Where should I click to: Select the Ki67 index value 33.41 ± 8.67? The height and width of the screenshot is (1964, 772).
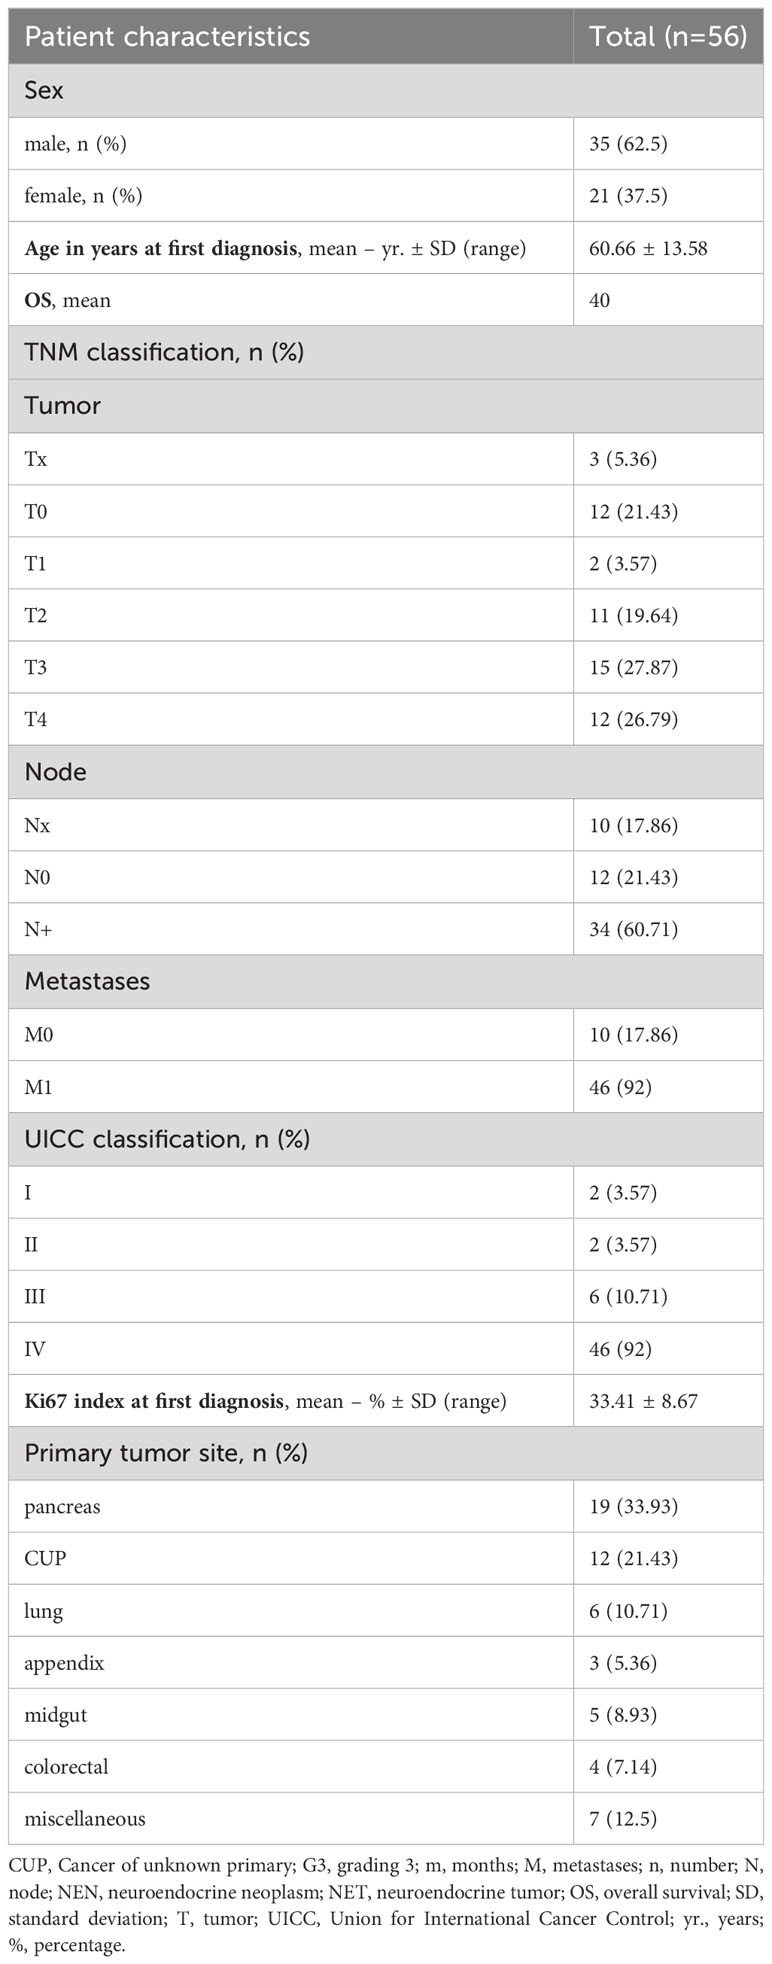(643, 1401)
